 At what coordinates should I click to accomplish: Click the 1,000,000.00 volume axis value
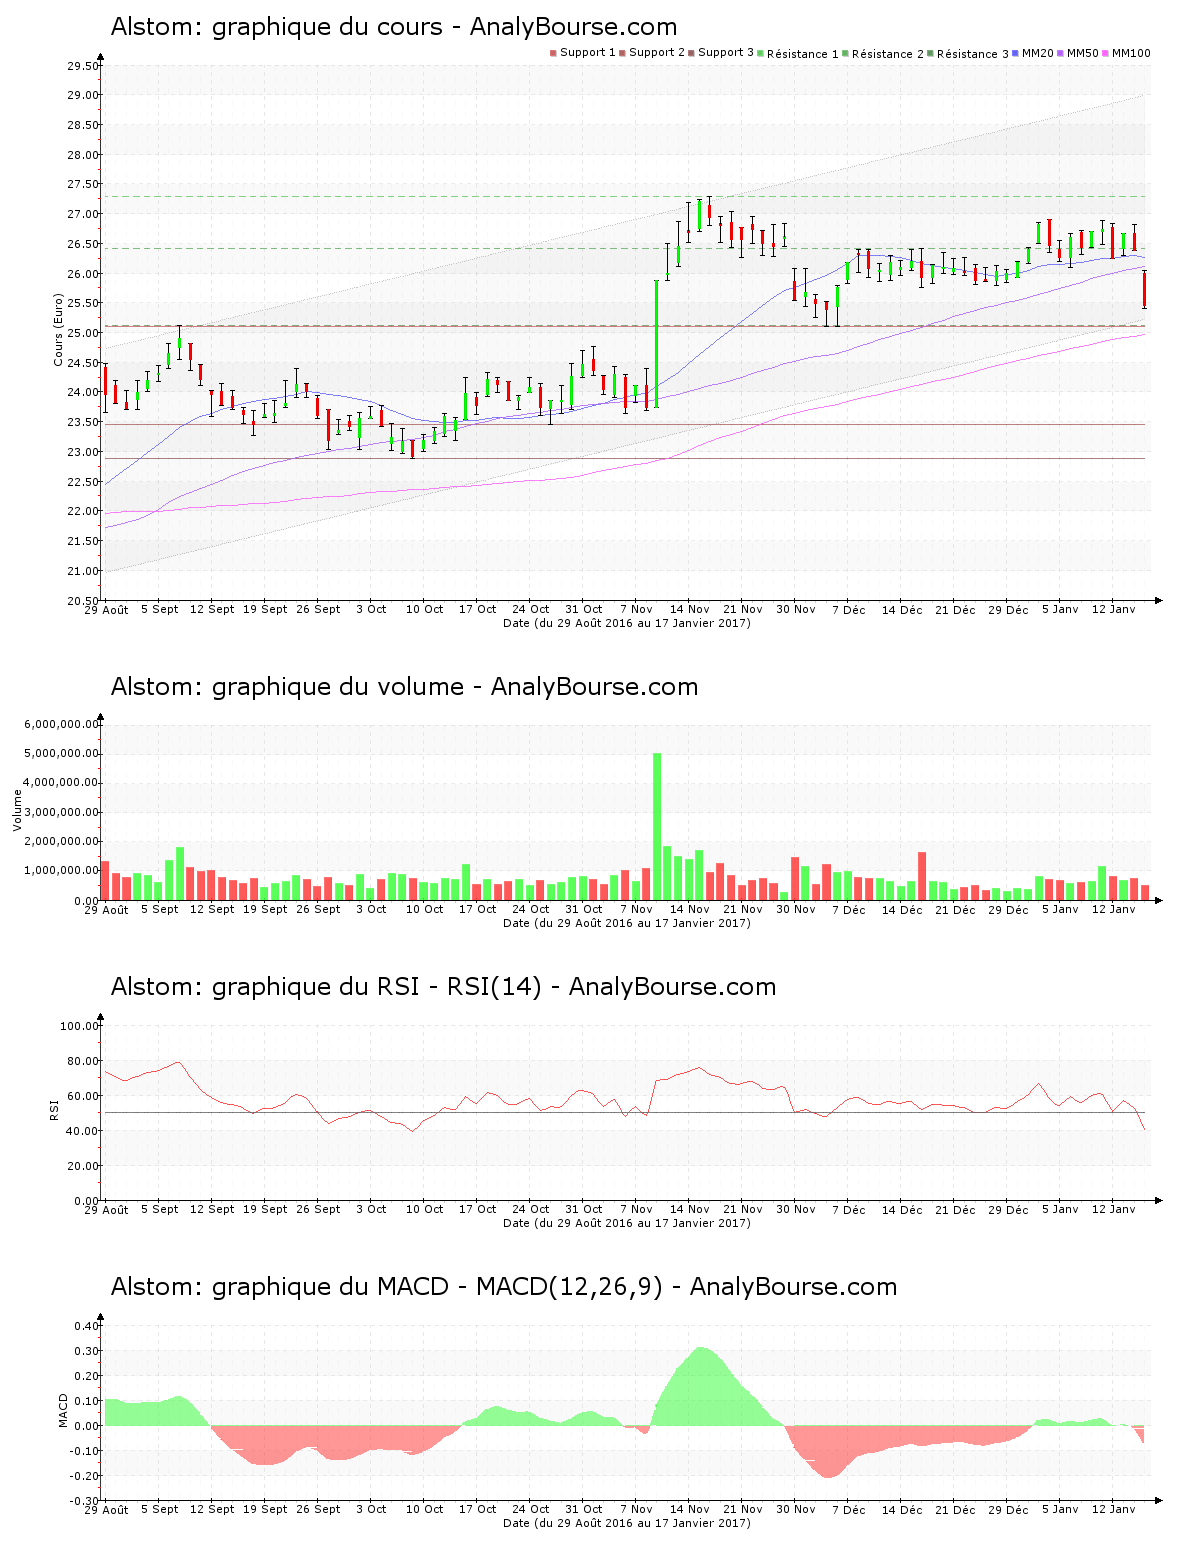(60, 871)
